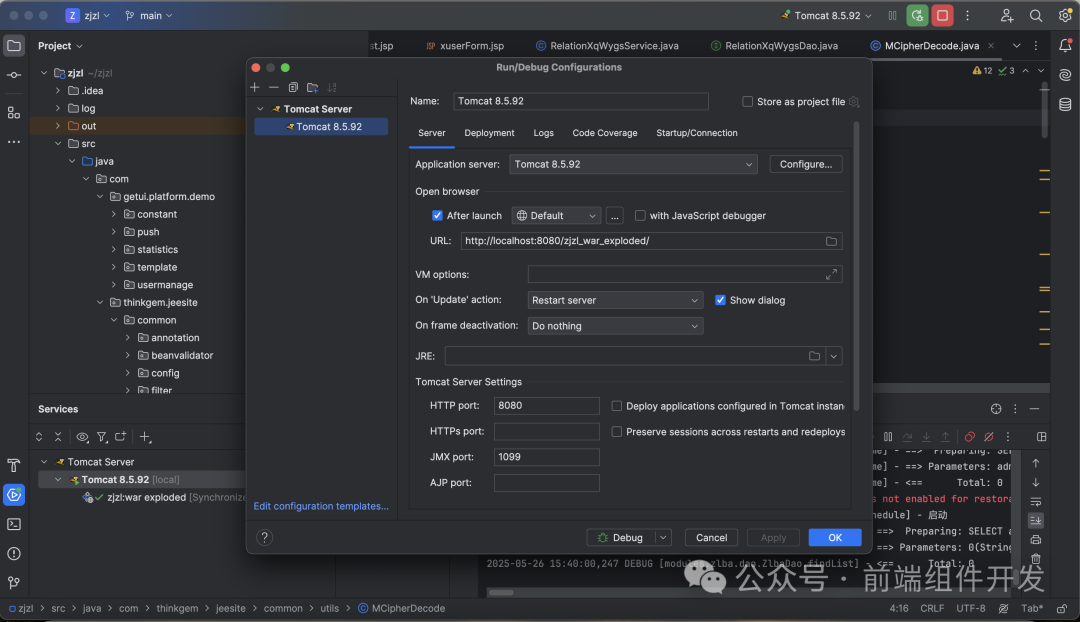The height and width of the screenshot is (622, 1080).
Task: Click the dialog vertical scrollbar
Action: click(856, 267)
